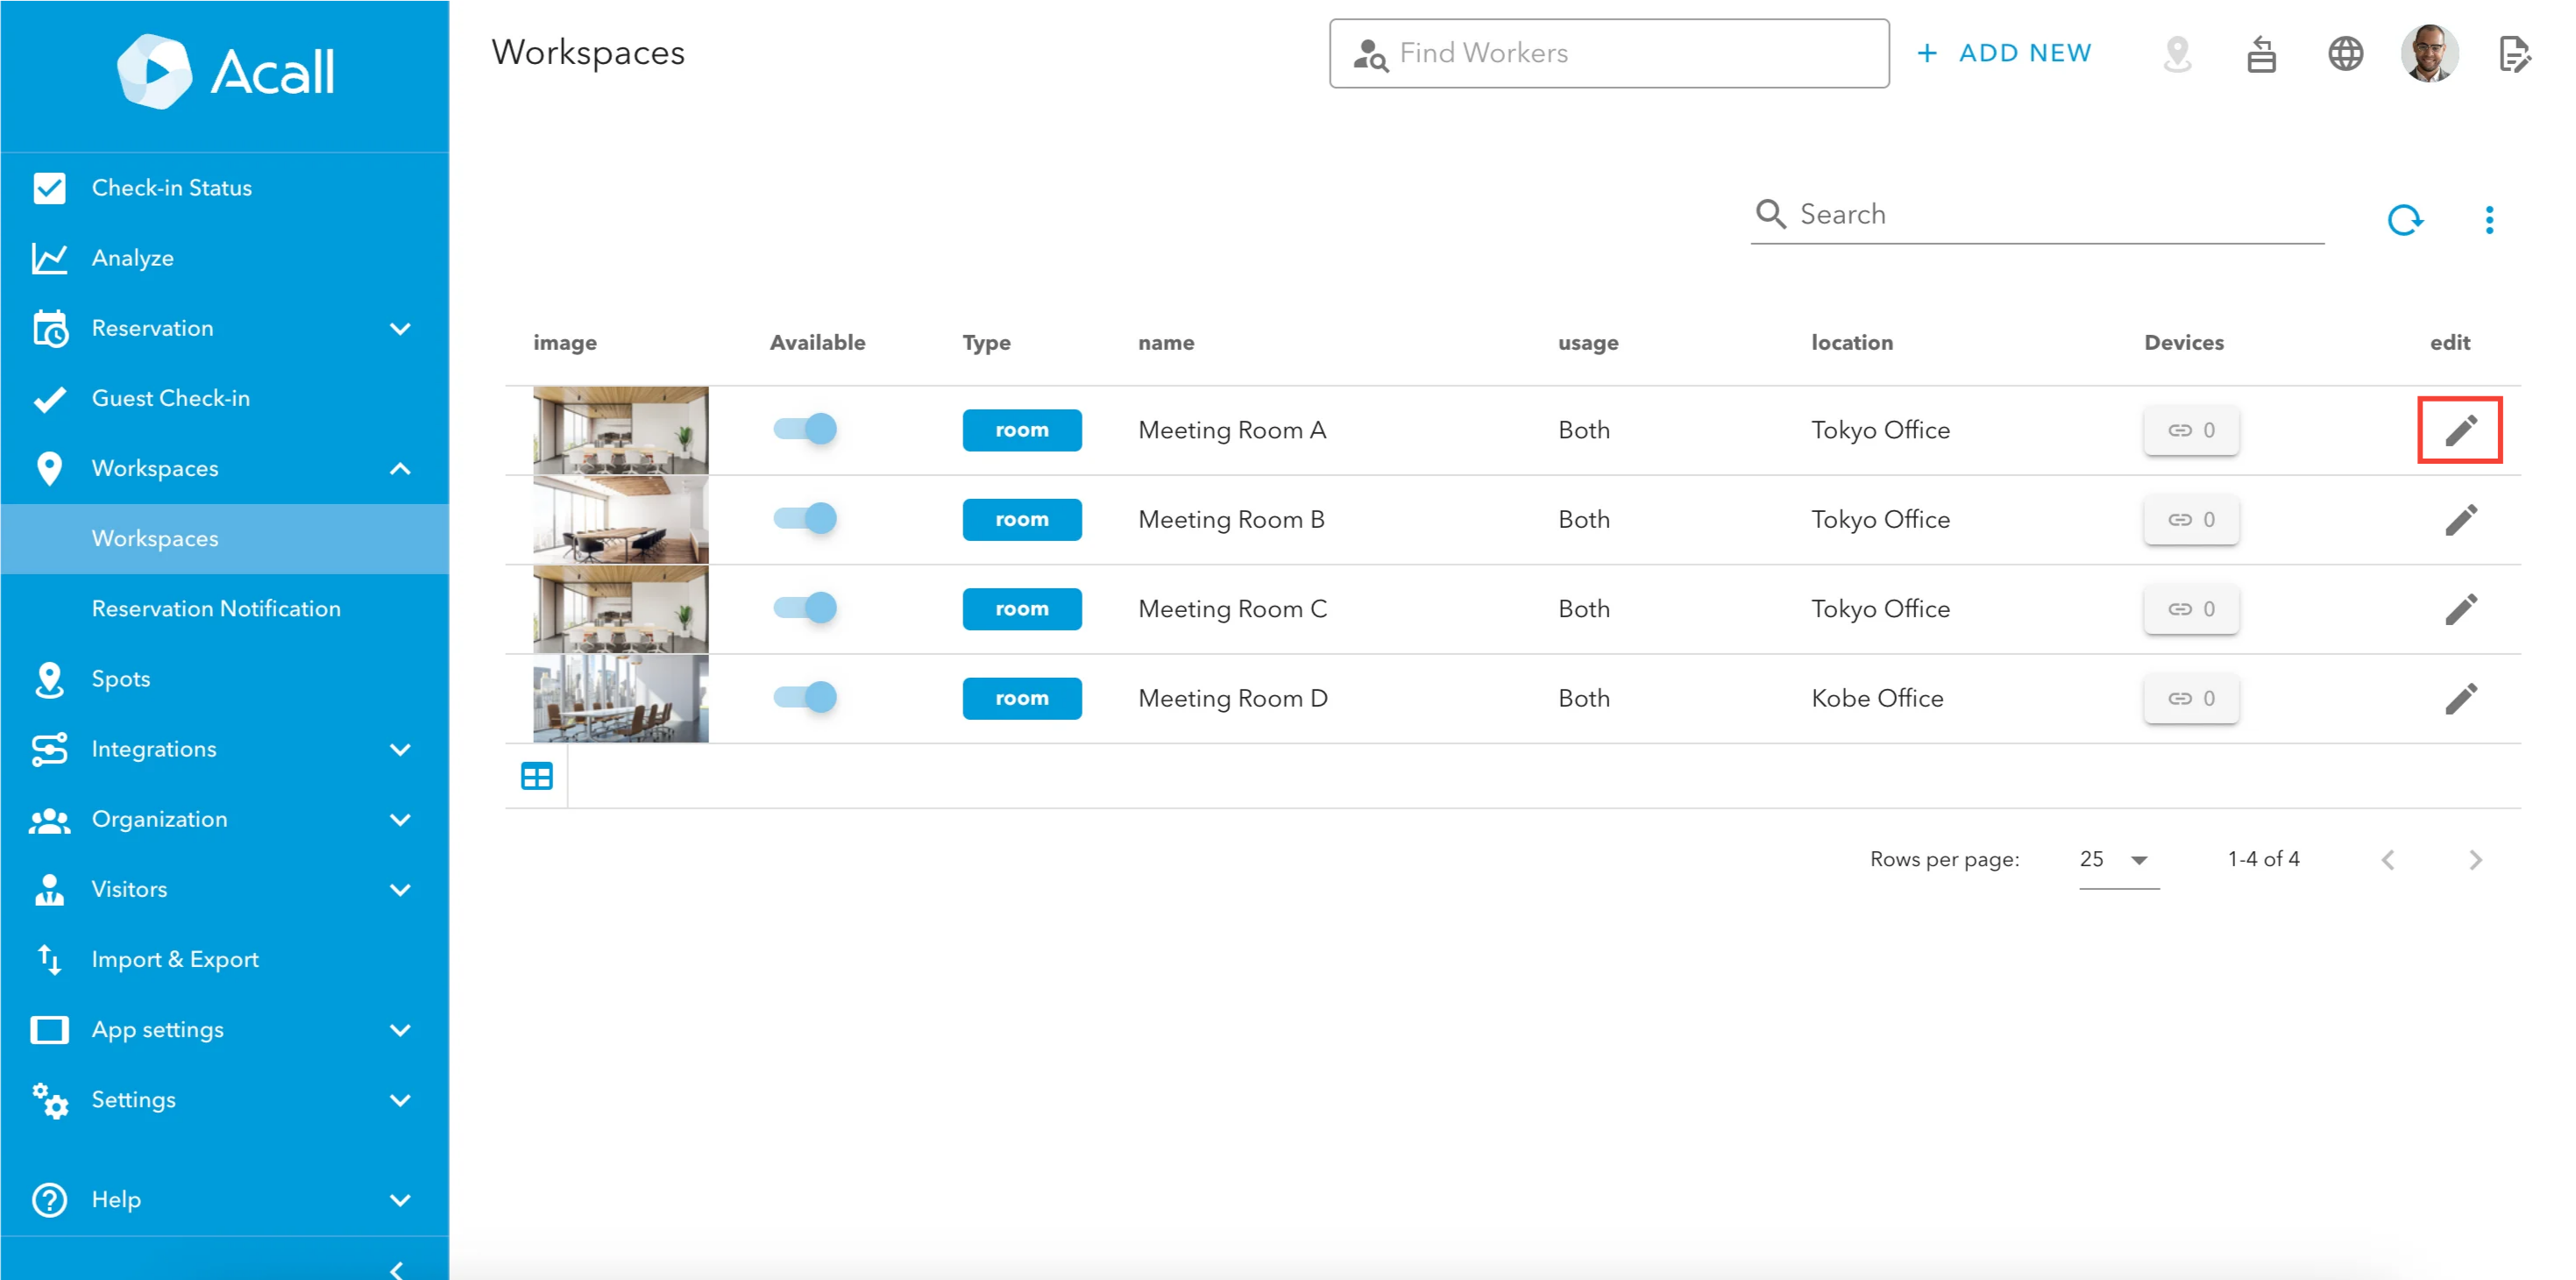Screen dimensions: 2576x1280
Task: Toggle availability for Meeting Room B
Action: pyautogui.click(x=805, y=519)
